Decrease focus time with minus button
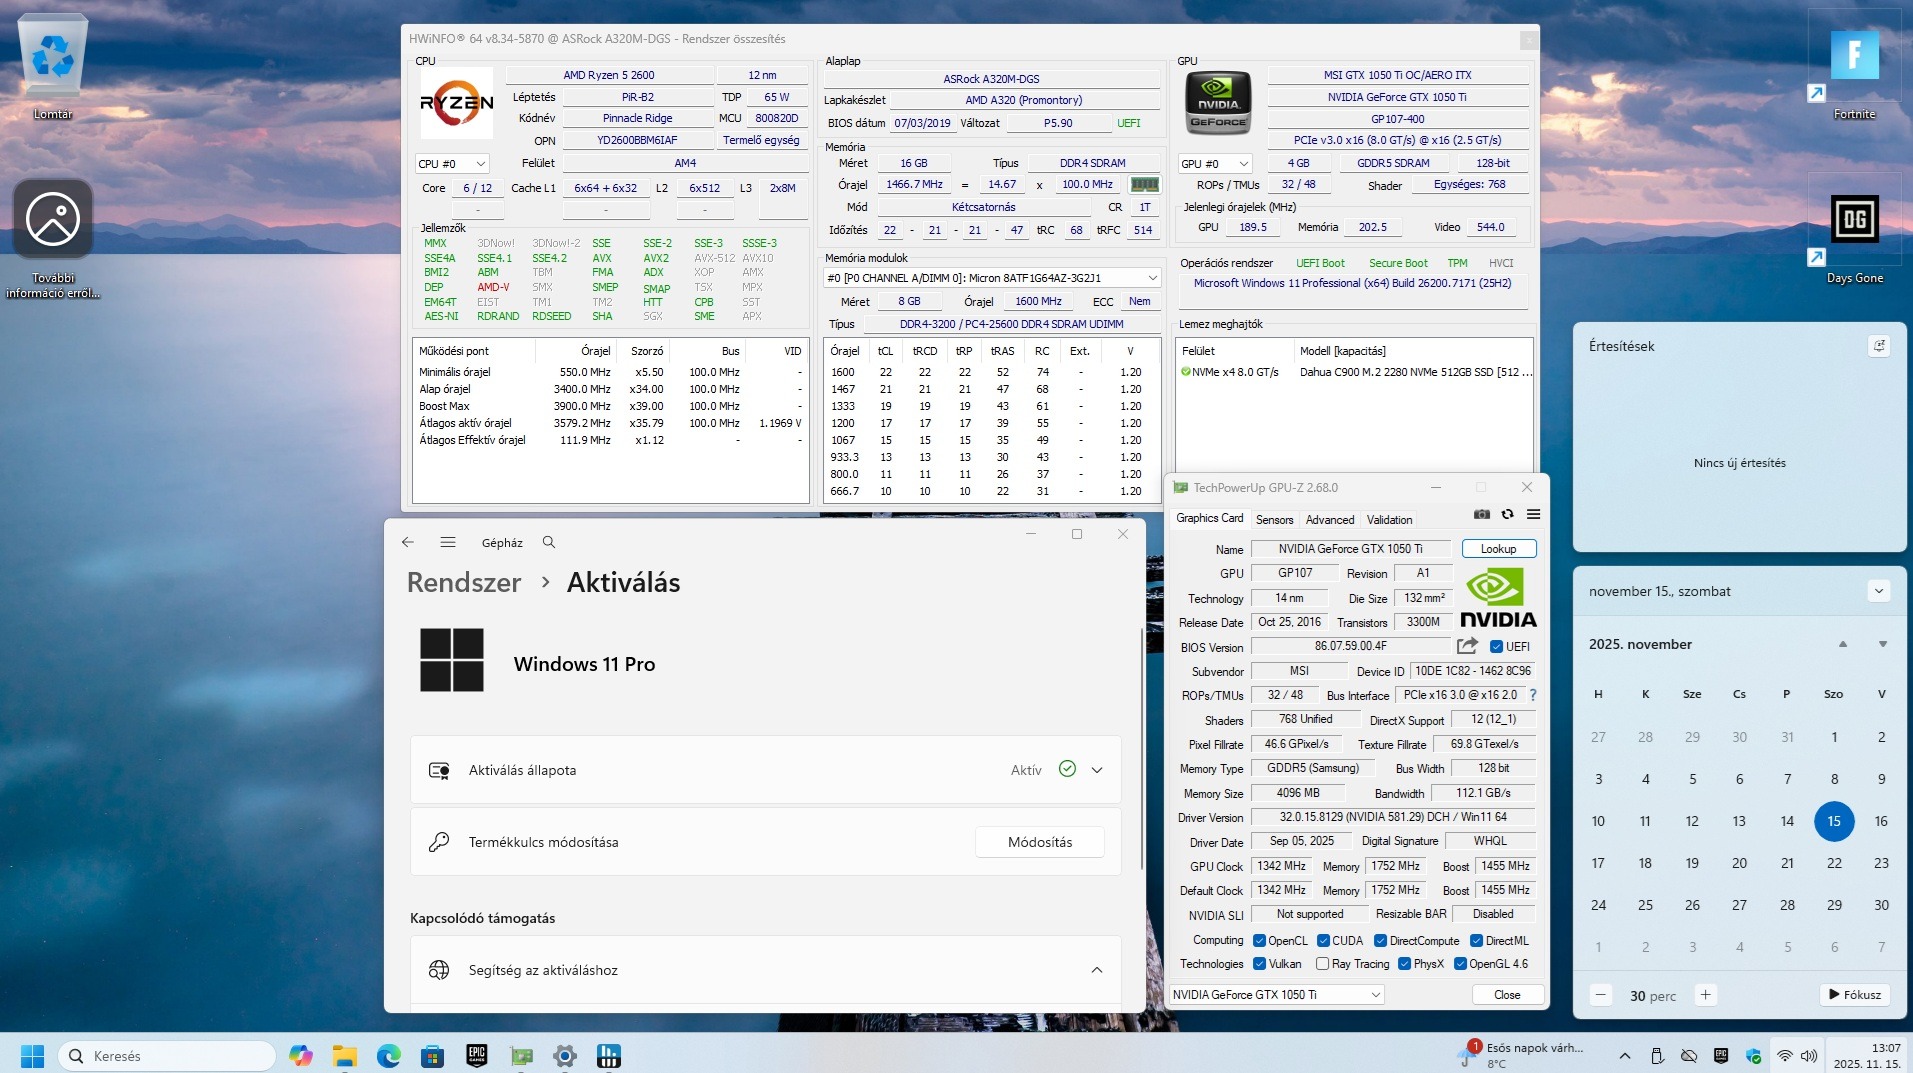 1601,995
